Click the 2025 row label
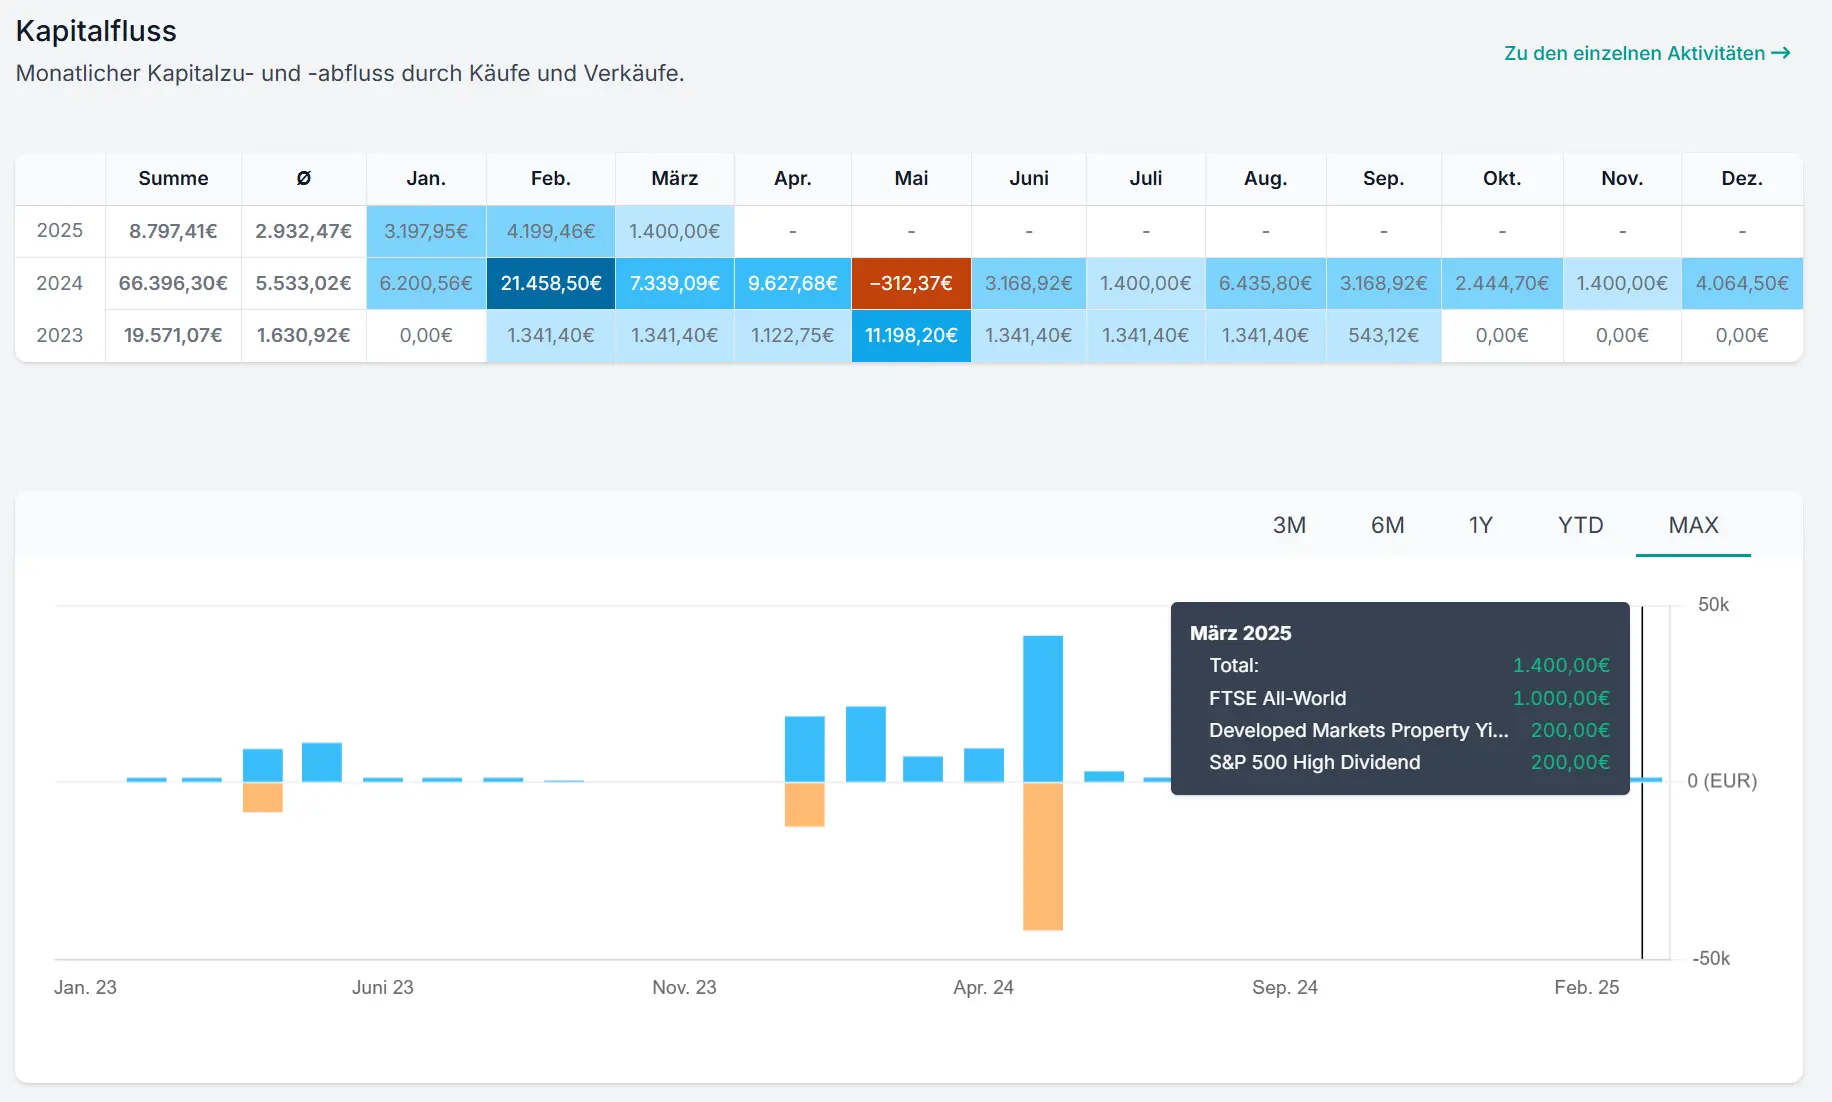 pos(60,230)
